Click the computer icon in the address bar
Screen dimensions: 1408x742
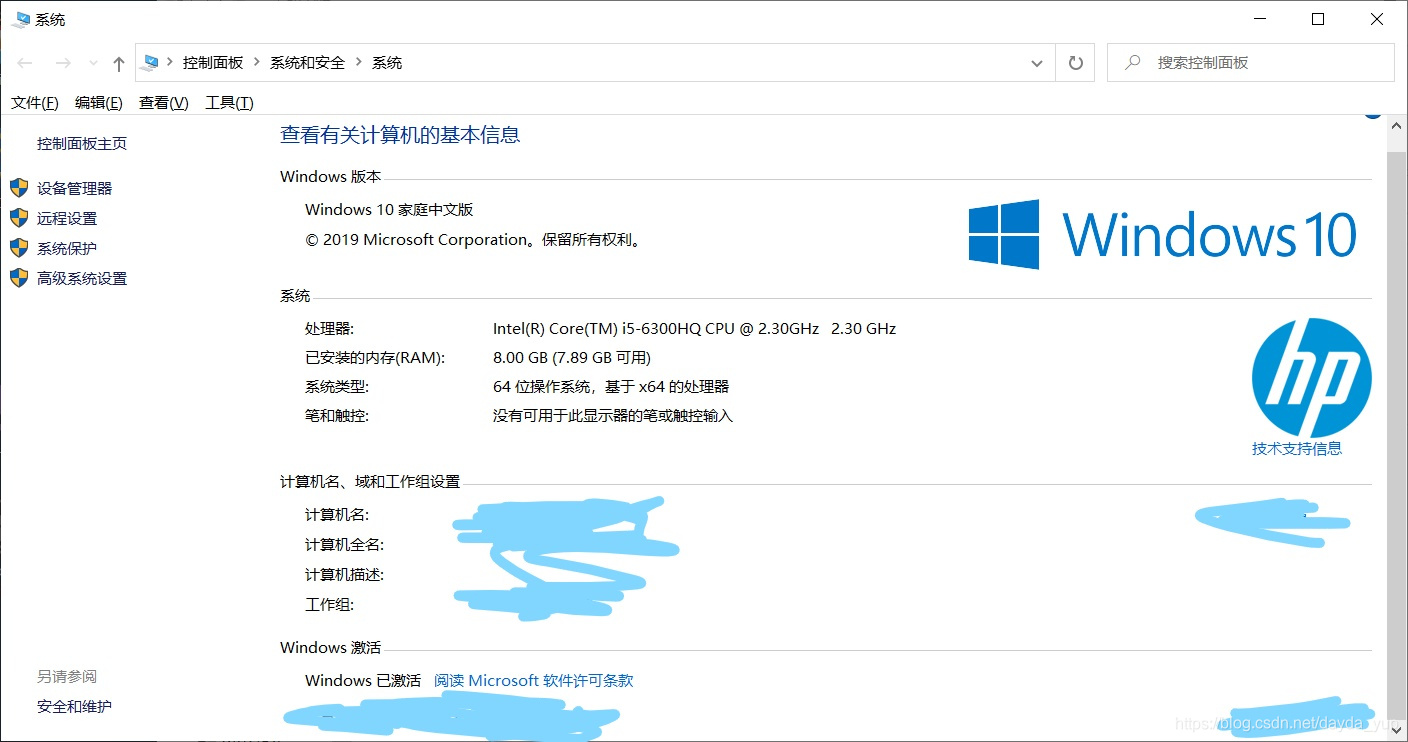click(x=150, y=62)
